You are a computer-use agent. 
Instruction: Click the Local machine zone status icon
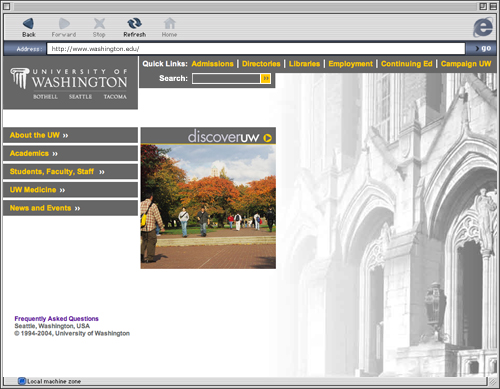click(22, 381)
